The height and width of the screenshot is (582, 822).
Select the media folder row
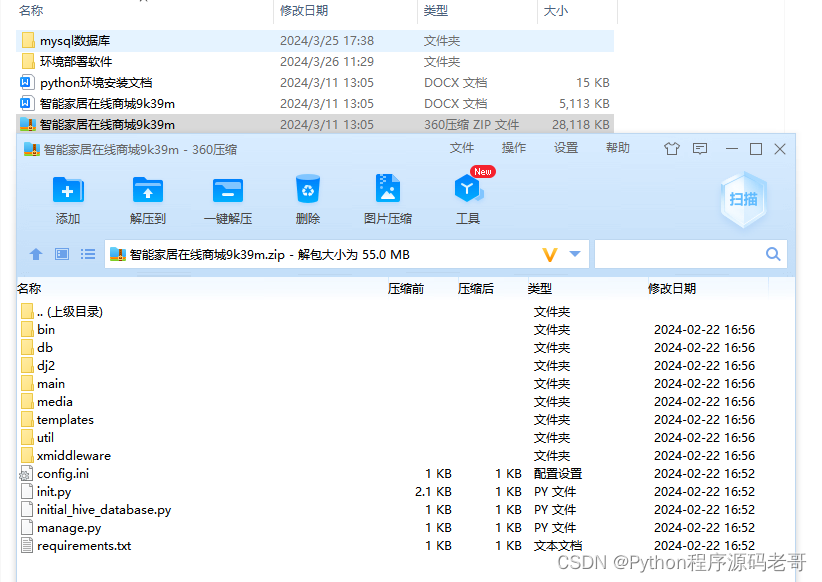[x=406, y=402]
